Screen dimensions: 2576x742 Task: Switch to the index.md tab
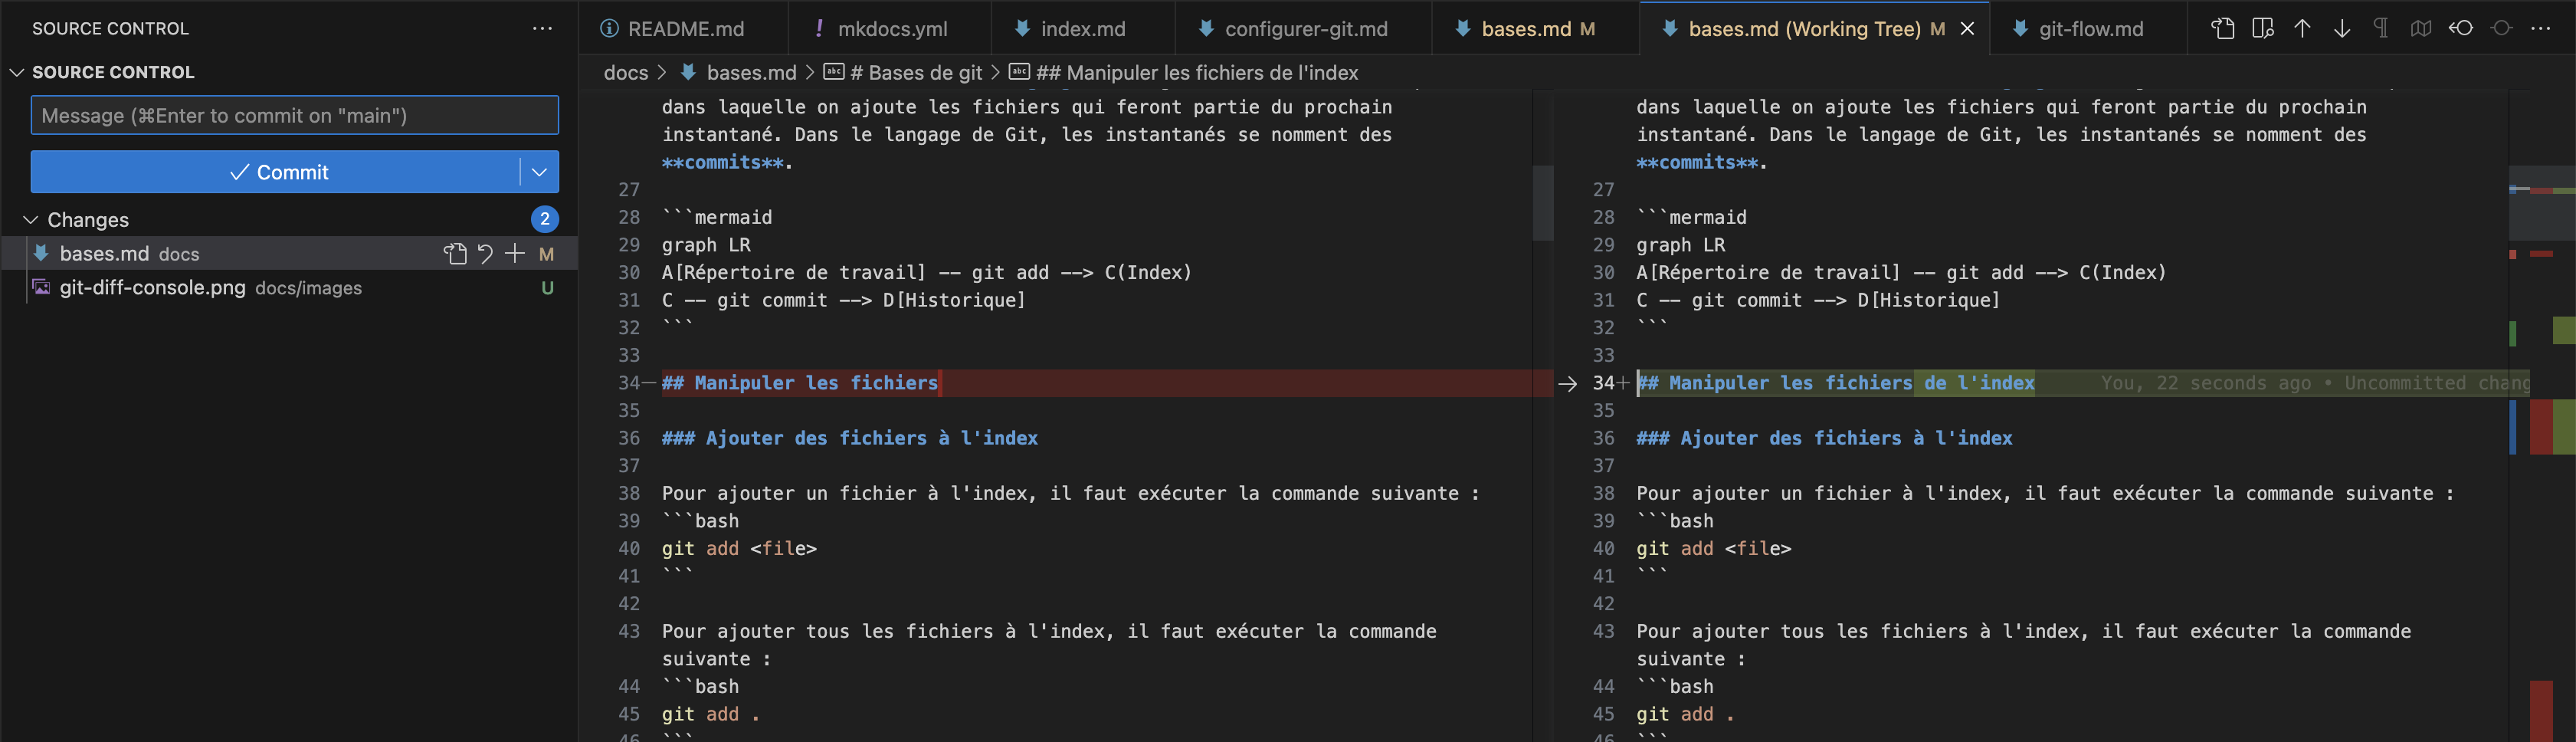(x=1083, y=29)
